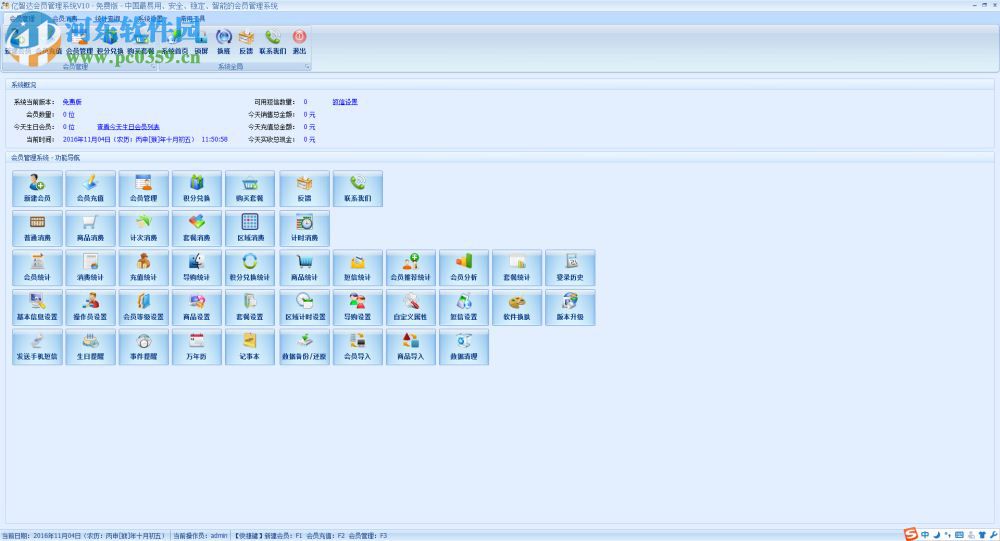Open the 积分兑换 gift tile in navigation grid
Viewport: 1000px width, 541px height.
196,188
